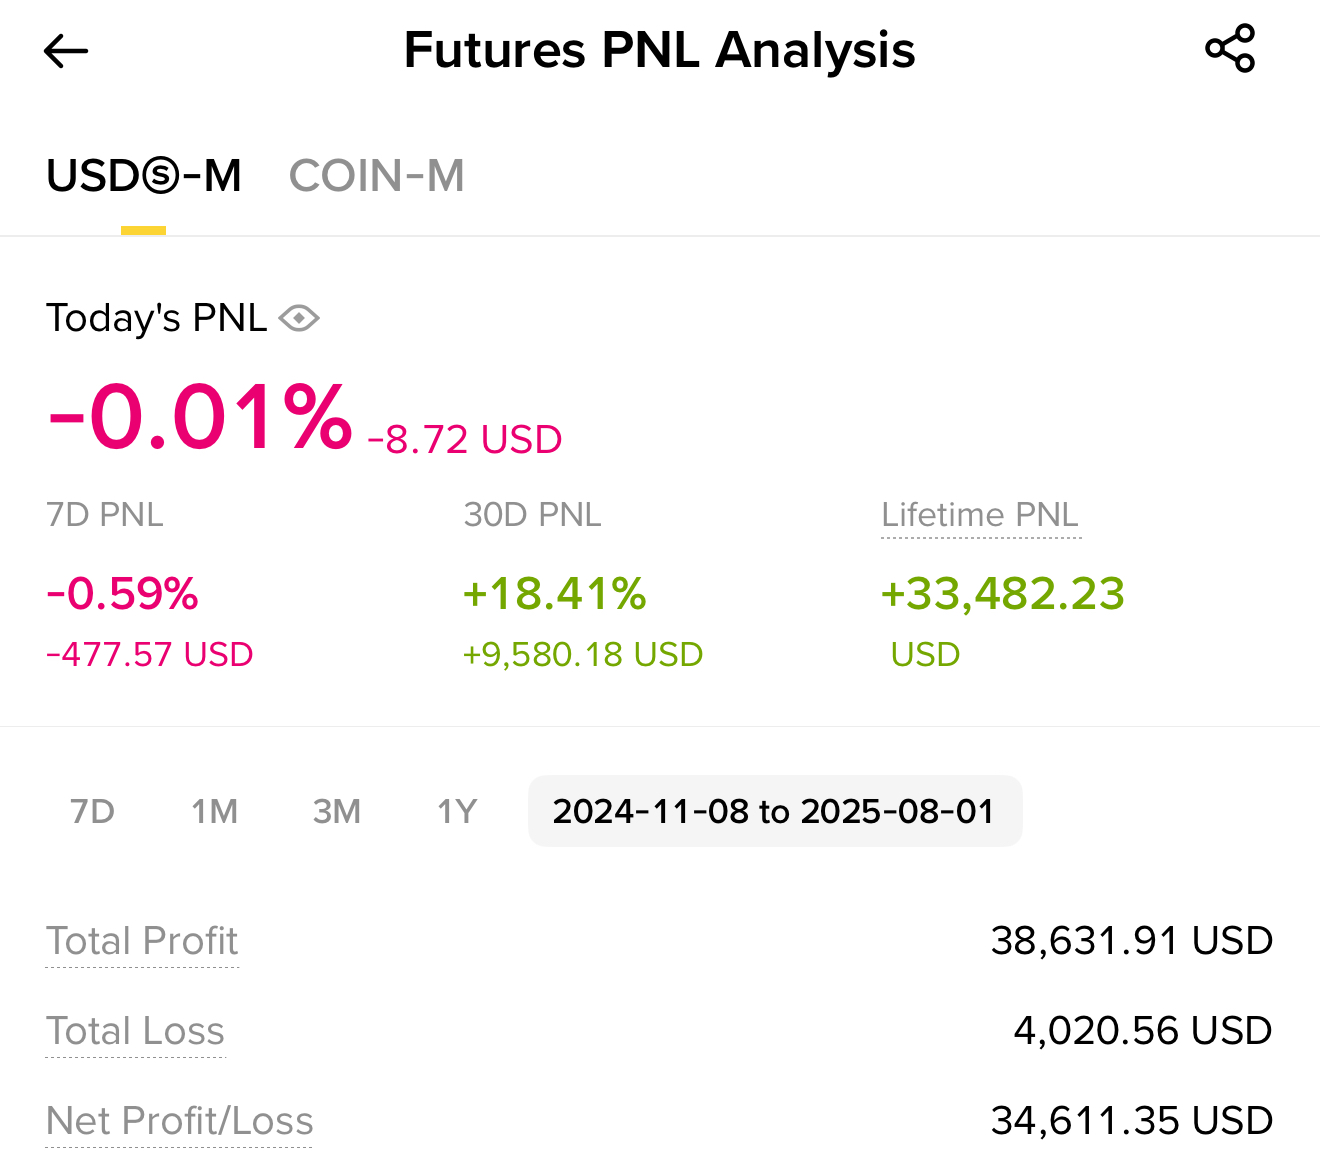Show the Net Profit/Loss explanation
The image size is (1320, 1162).
pyautogui.click(x=180, y=1121)
